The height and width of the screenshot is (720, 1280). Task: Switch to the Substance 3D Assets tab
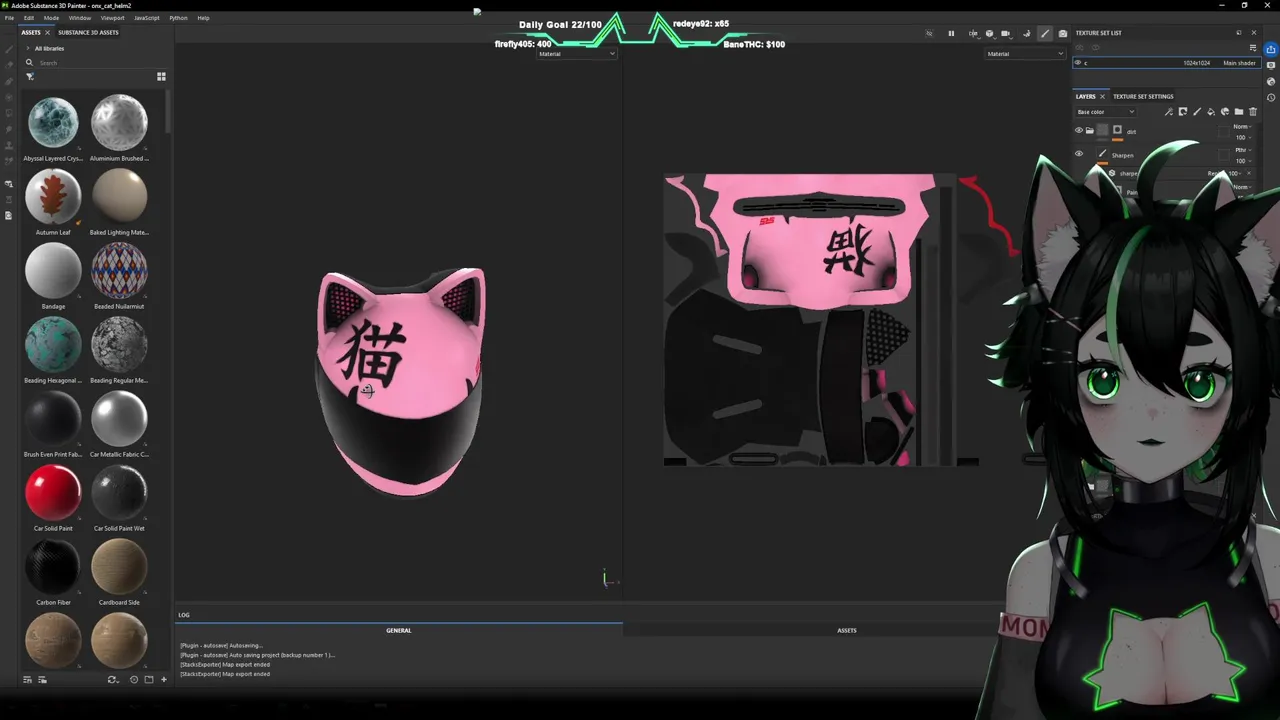pyautogui.click(x=88, y=32)
